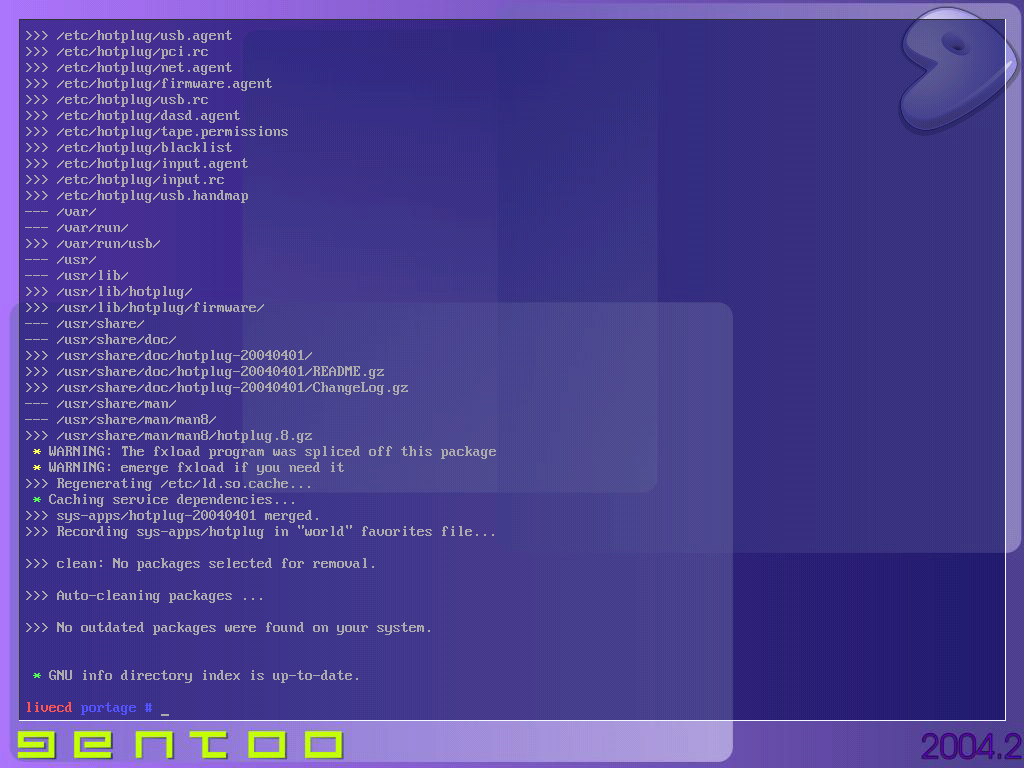Select the hotplug.8.gz man page line
Image resolution: width=1024 pixels, height=768 pixels.
coord(168,436)
